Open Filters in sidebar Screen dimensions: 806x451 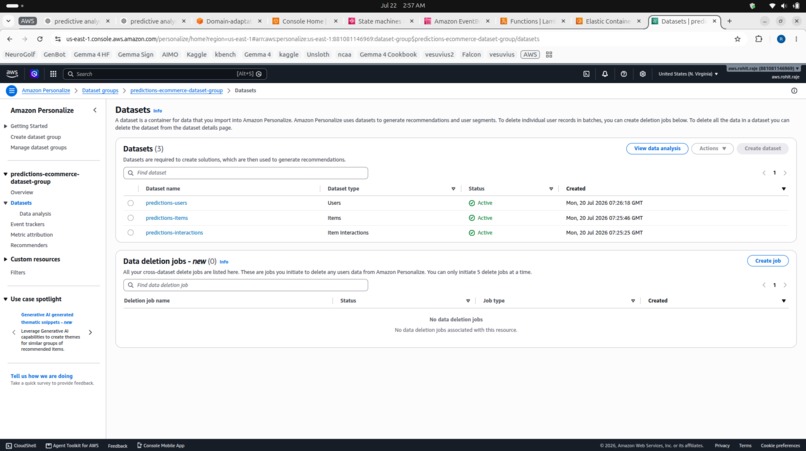pyautogui.click(x=17, y=273)
